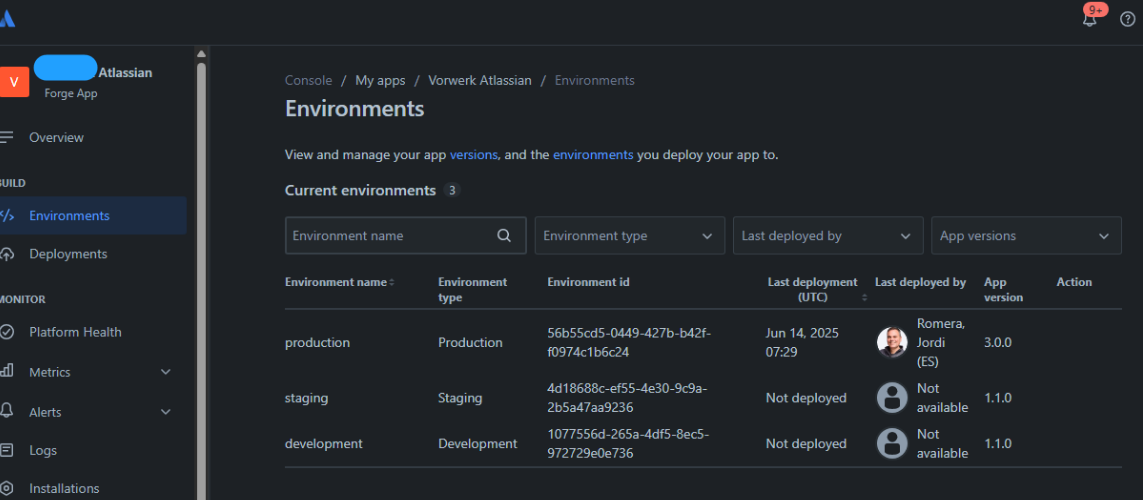Click the Last deployed by column header
The image size is (1143, 500).
[x=920, y=282]
